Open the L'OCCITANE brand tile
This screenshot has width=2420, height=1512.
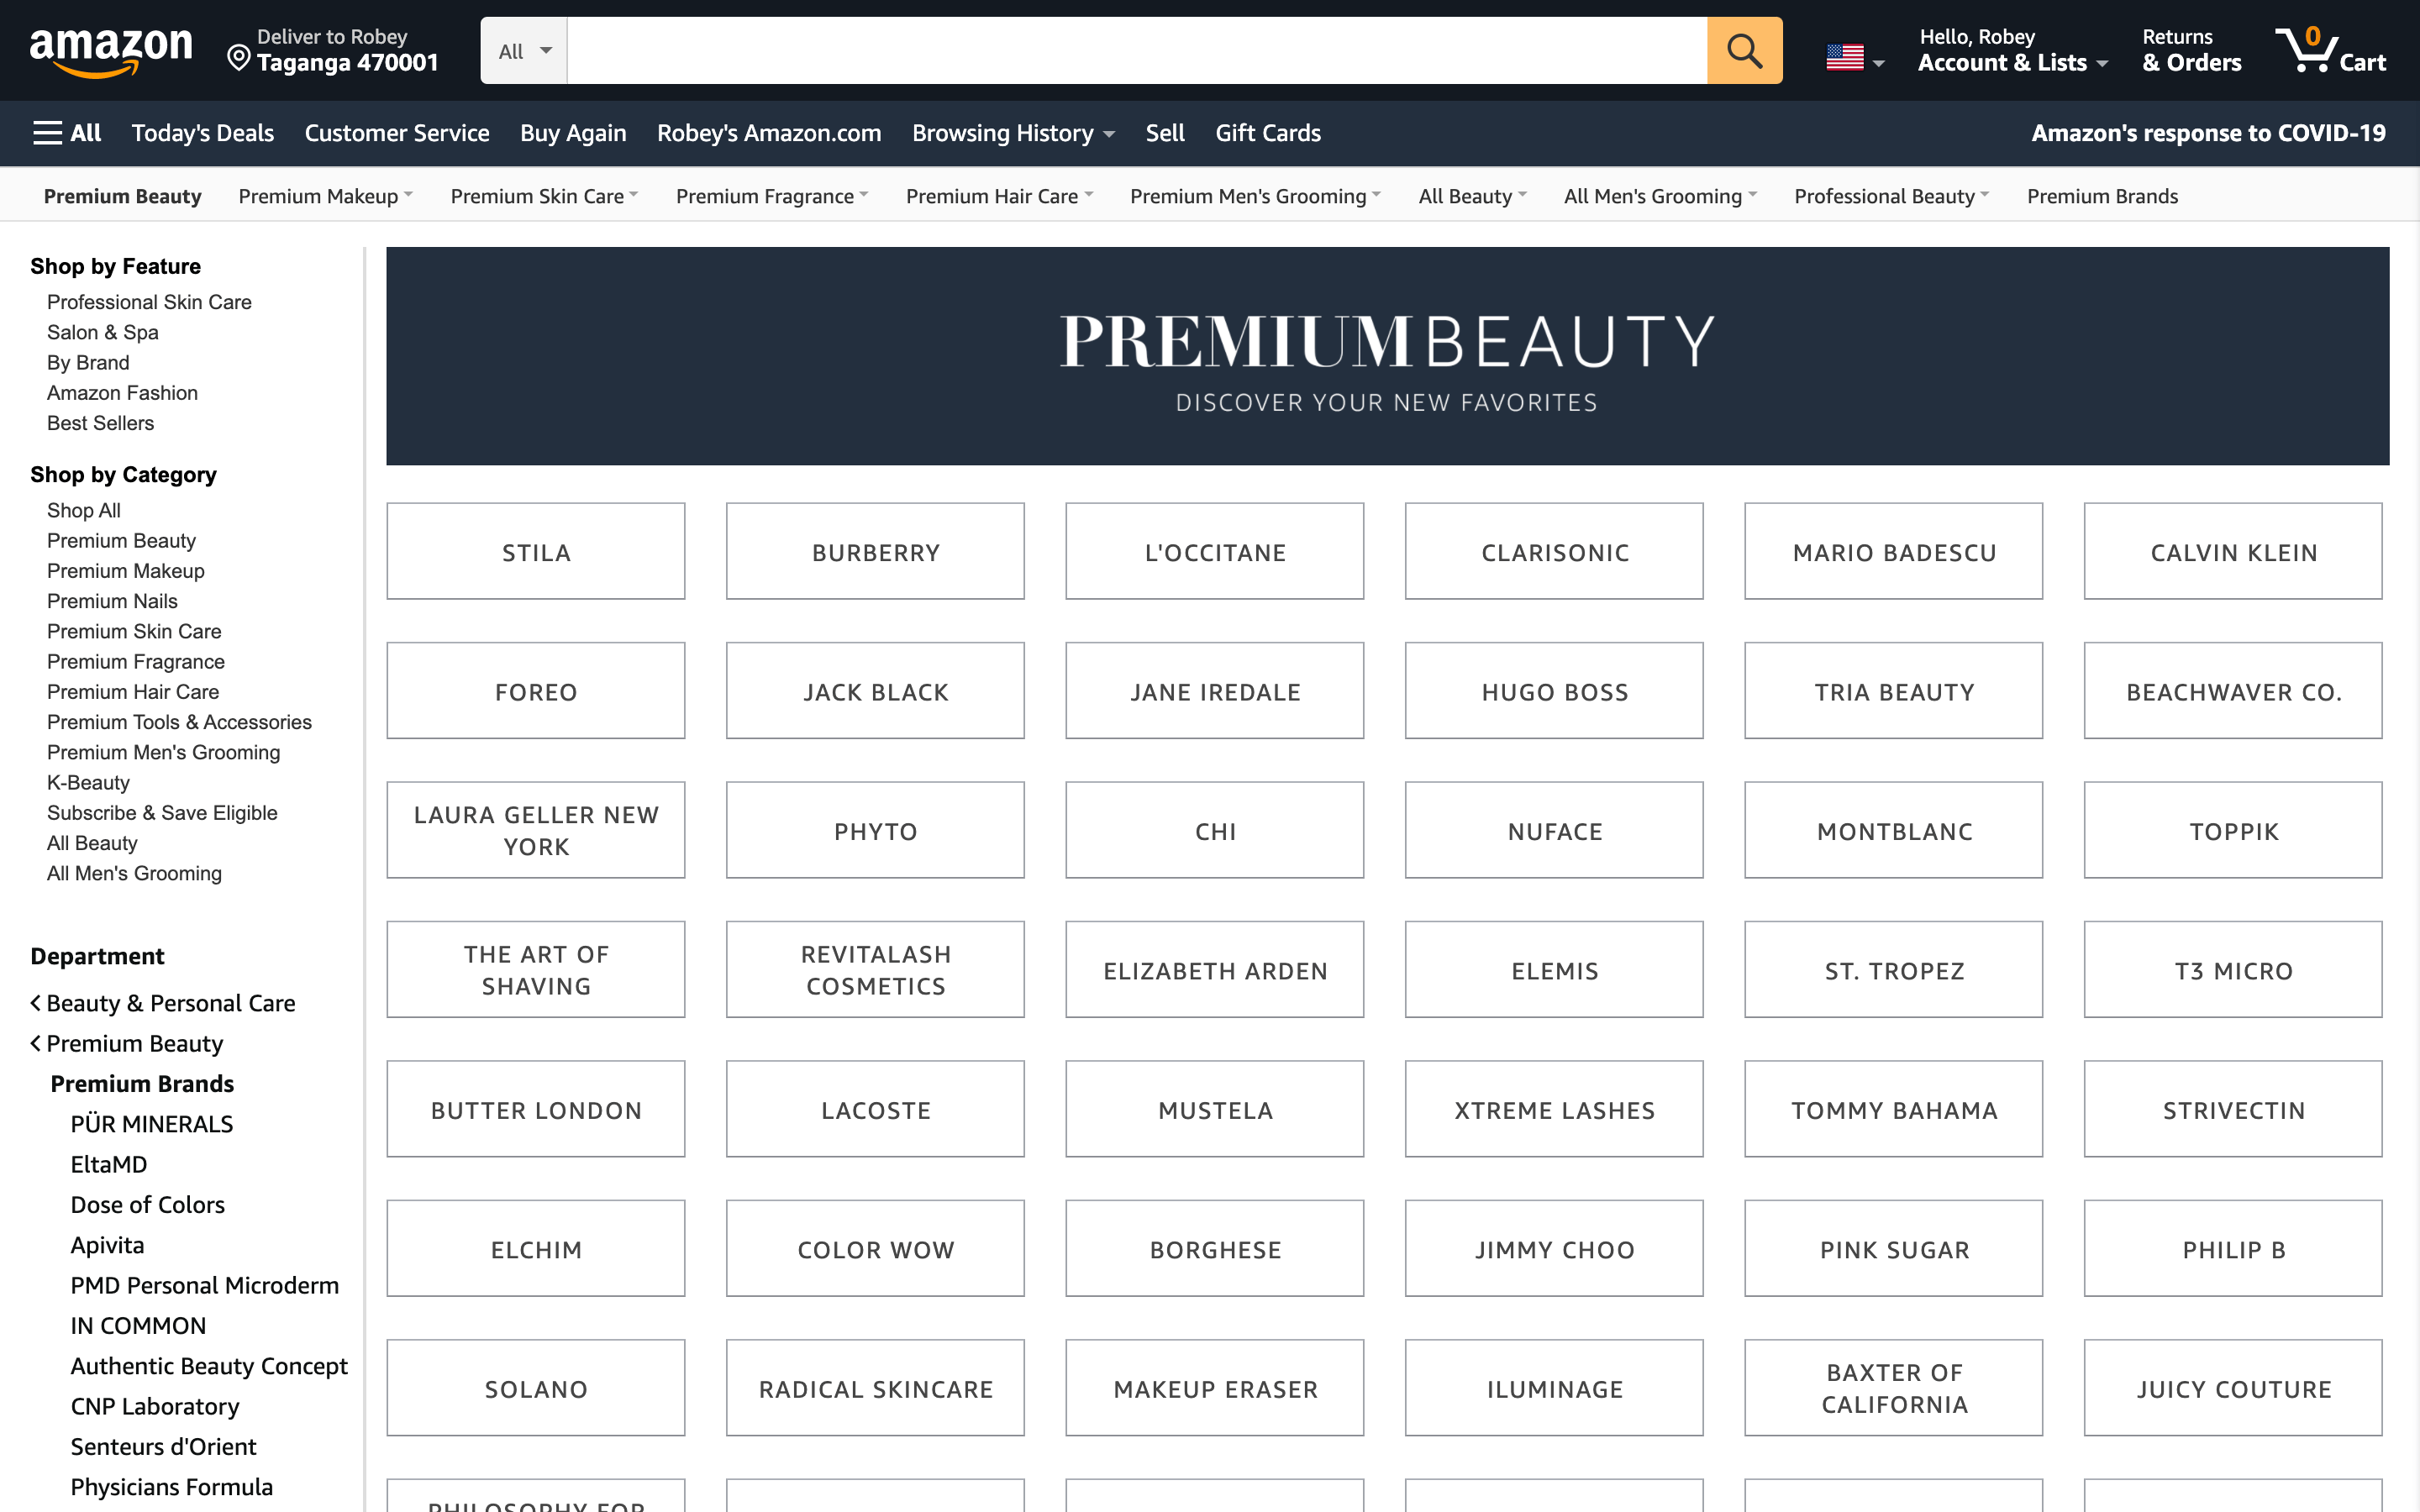pos(1214,552)
